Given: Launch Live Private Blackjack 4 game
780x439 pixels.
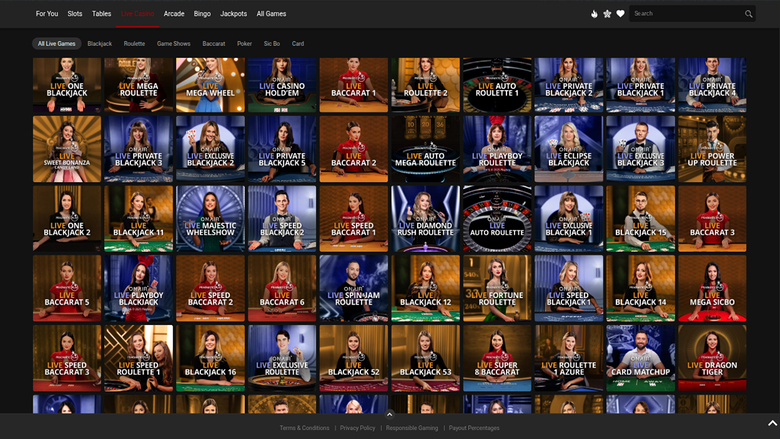Looking at the screenshot, I should click(712, 85).
